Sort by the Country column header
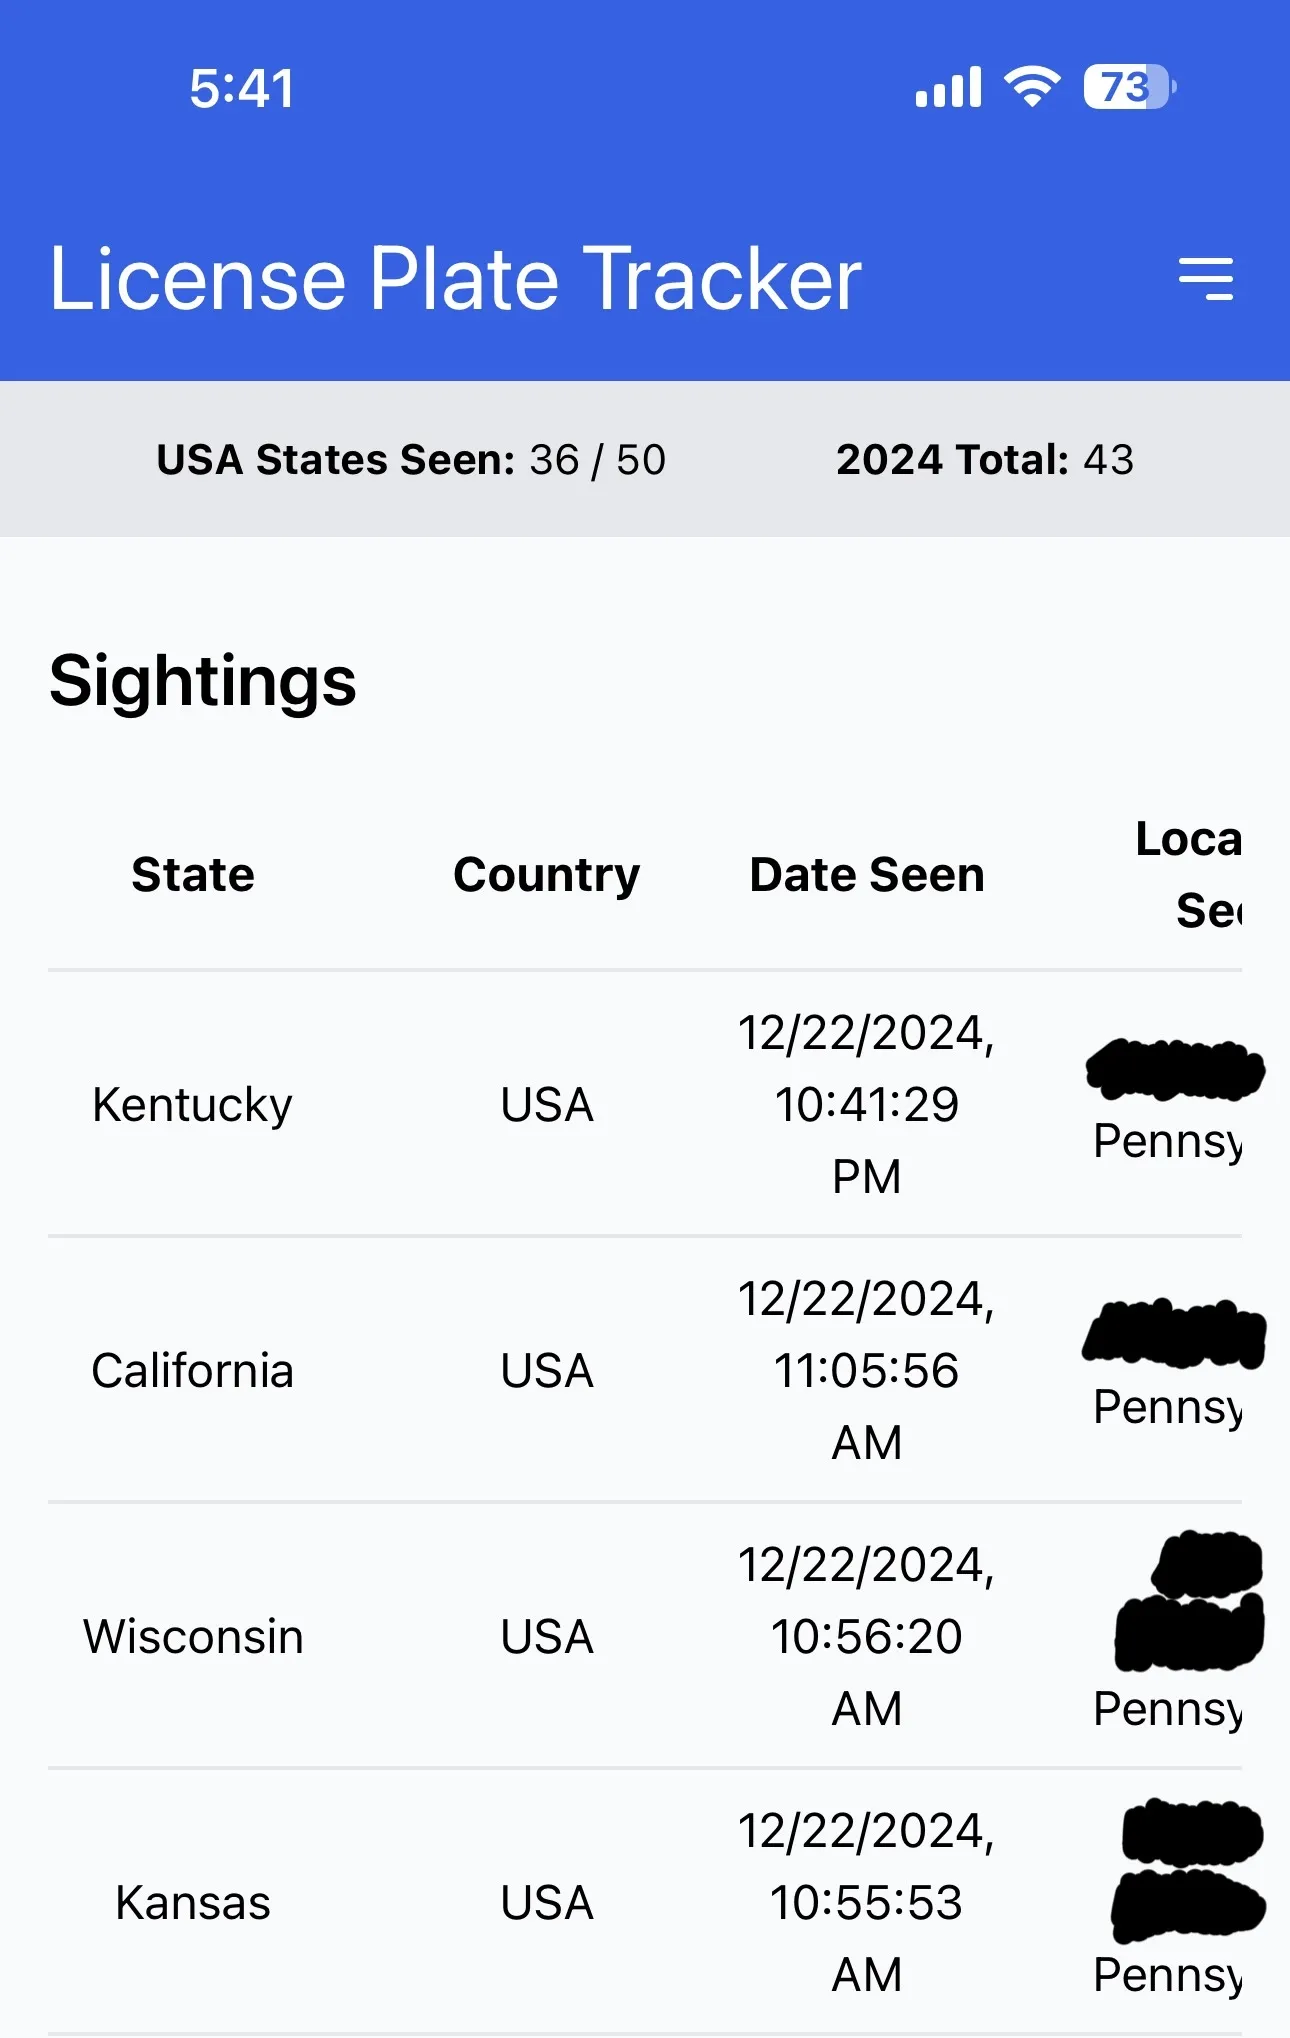This screenshot has width=1290, height=2038. pyautogui.click(x=546, y=875)
